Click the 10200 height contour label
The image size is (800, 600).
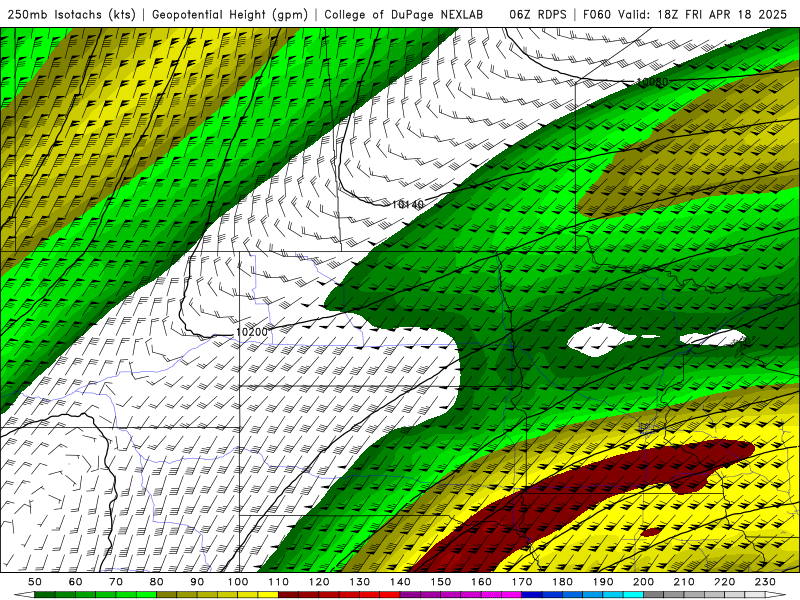pyautogui.click(x=252, y=332)
